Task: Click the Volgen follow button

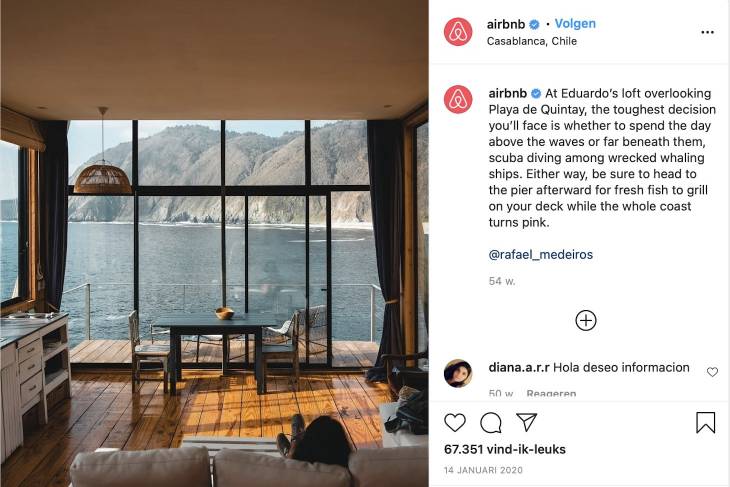Action: pos(575,23)
